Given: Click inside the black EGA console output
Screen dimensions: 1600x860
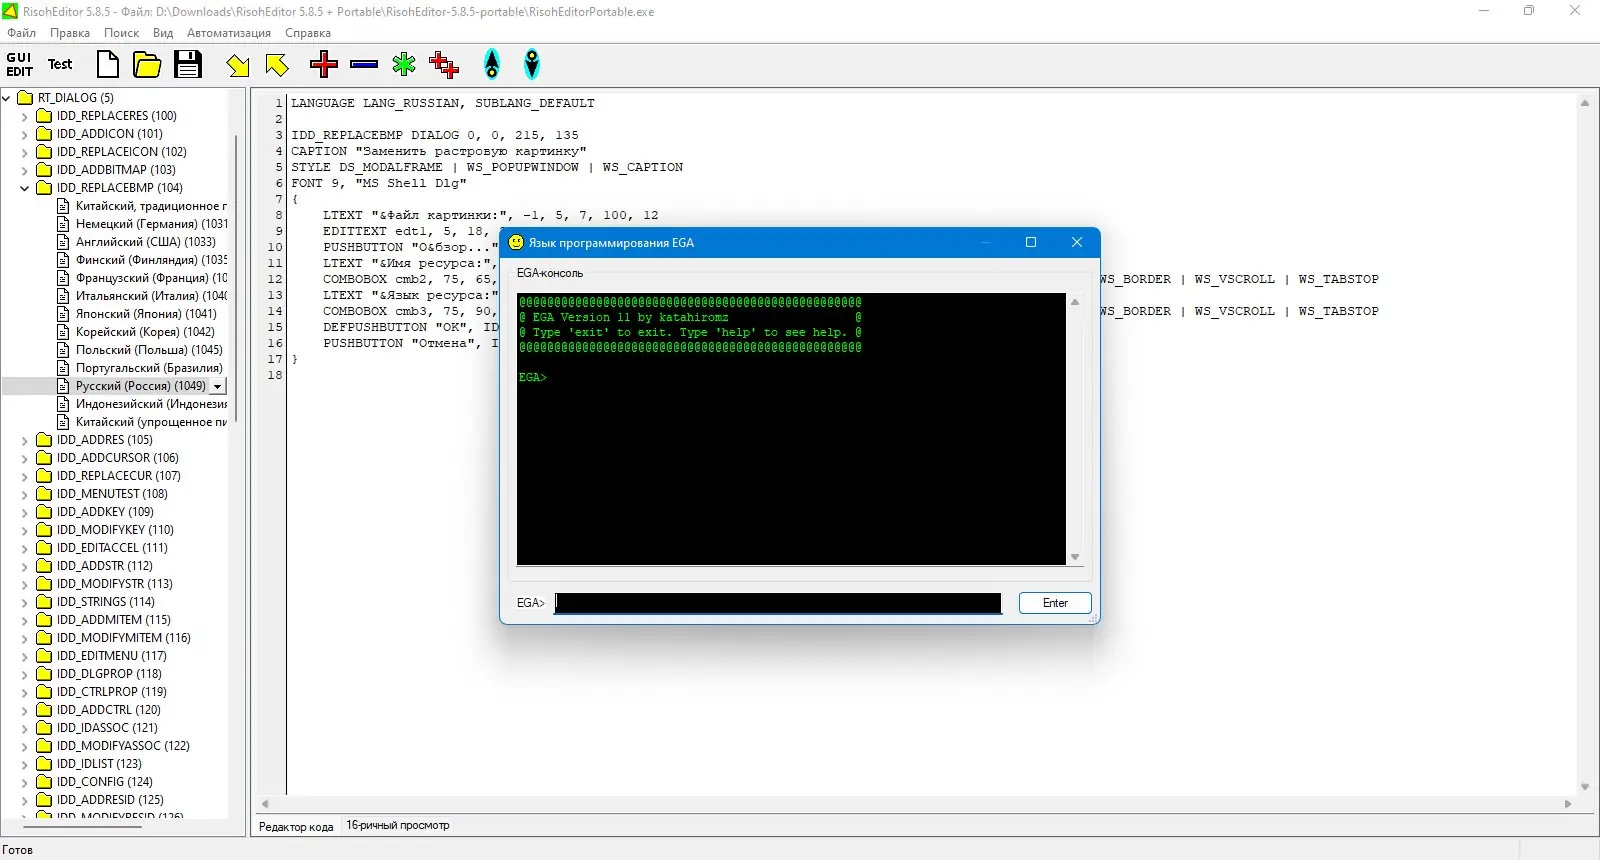Looking at the screenshot, I should 791,429.
